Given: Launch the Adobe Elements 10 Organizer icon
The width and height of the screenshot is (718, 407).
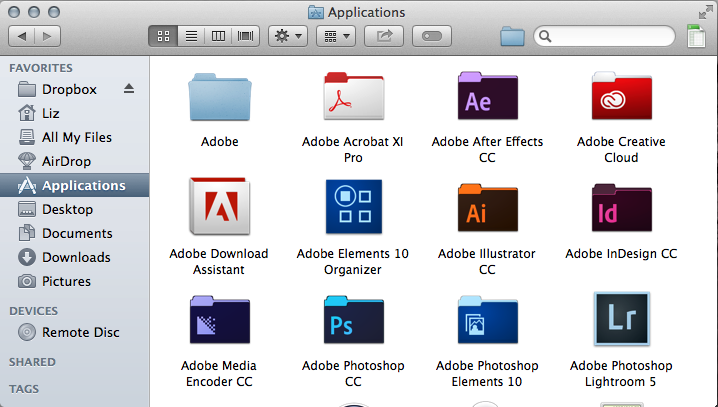Looking at the screenshot, I should click(x=354, y=206).
